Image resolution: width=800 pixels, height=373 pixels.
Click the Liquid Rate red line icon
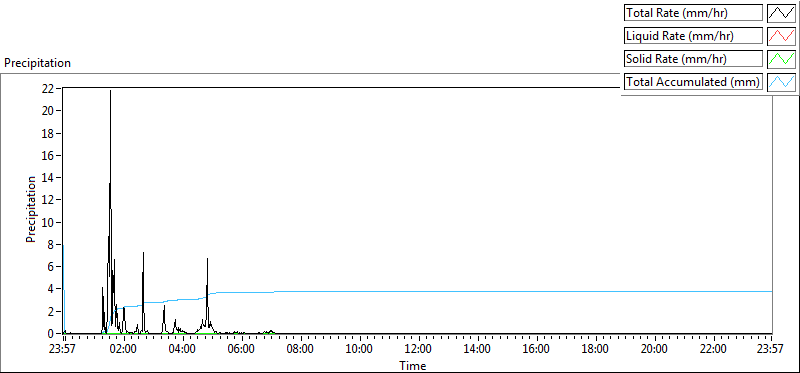pos(782,36)
